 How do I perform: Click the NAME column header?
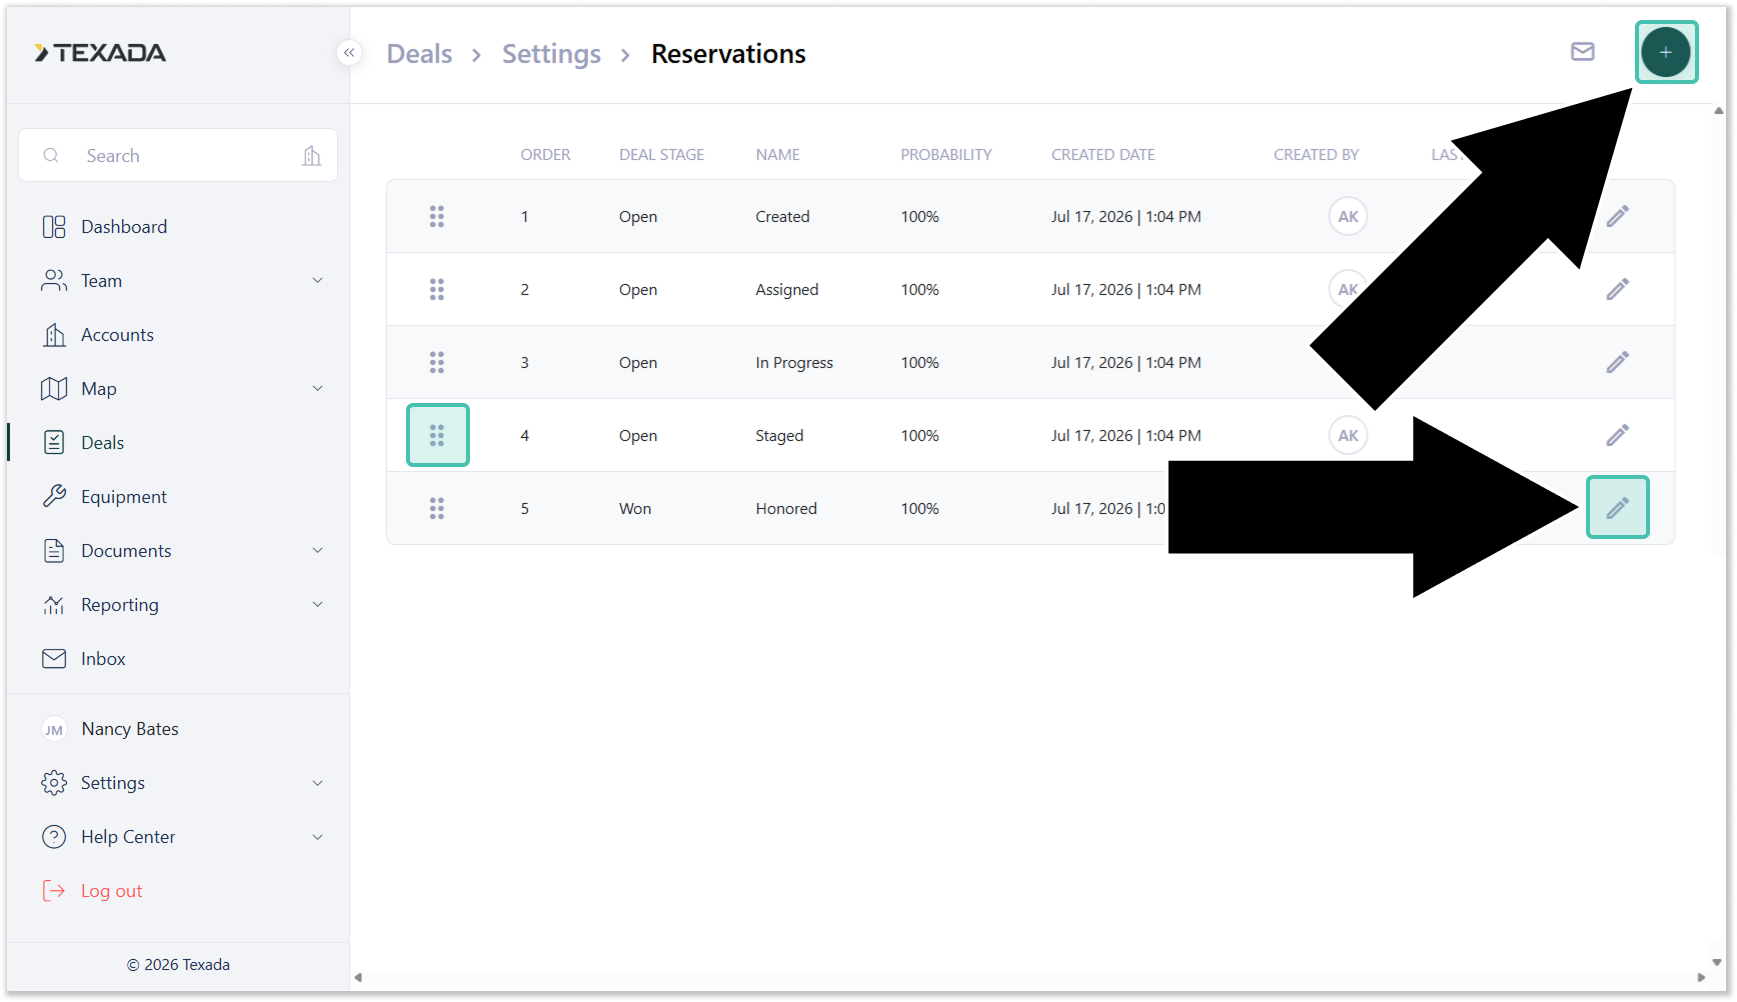coord(777,155)
